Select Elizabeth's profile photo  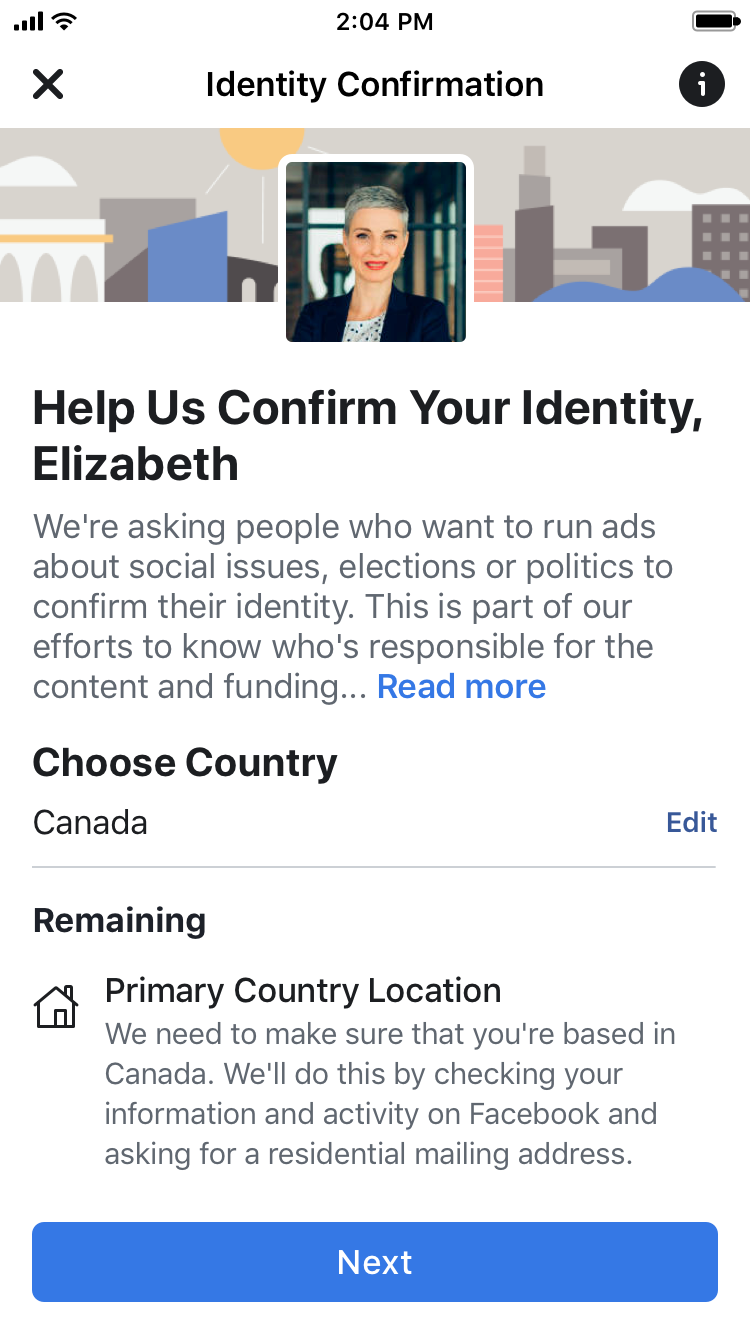(x=375, y=250)
